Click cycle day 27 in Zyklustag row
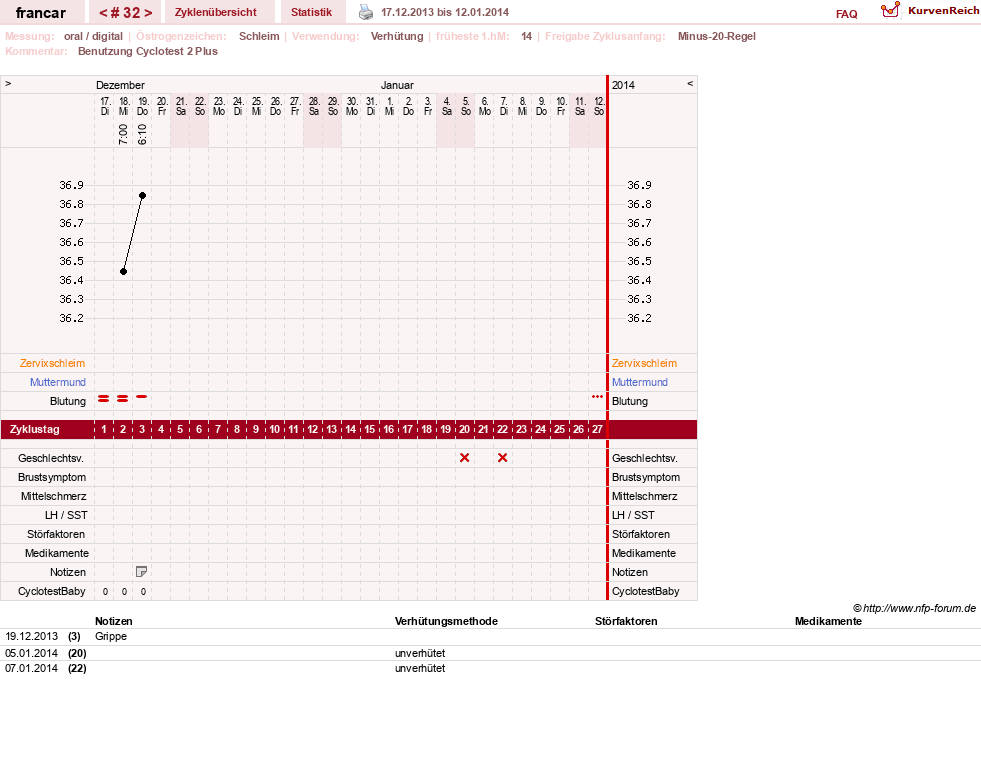The width and height of the screenshot is (981, 760). coord(597,429)
